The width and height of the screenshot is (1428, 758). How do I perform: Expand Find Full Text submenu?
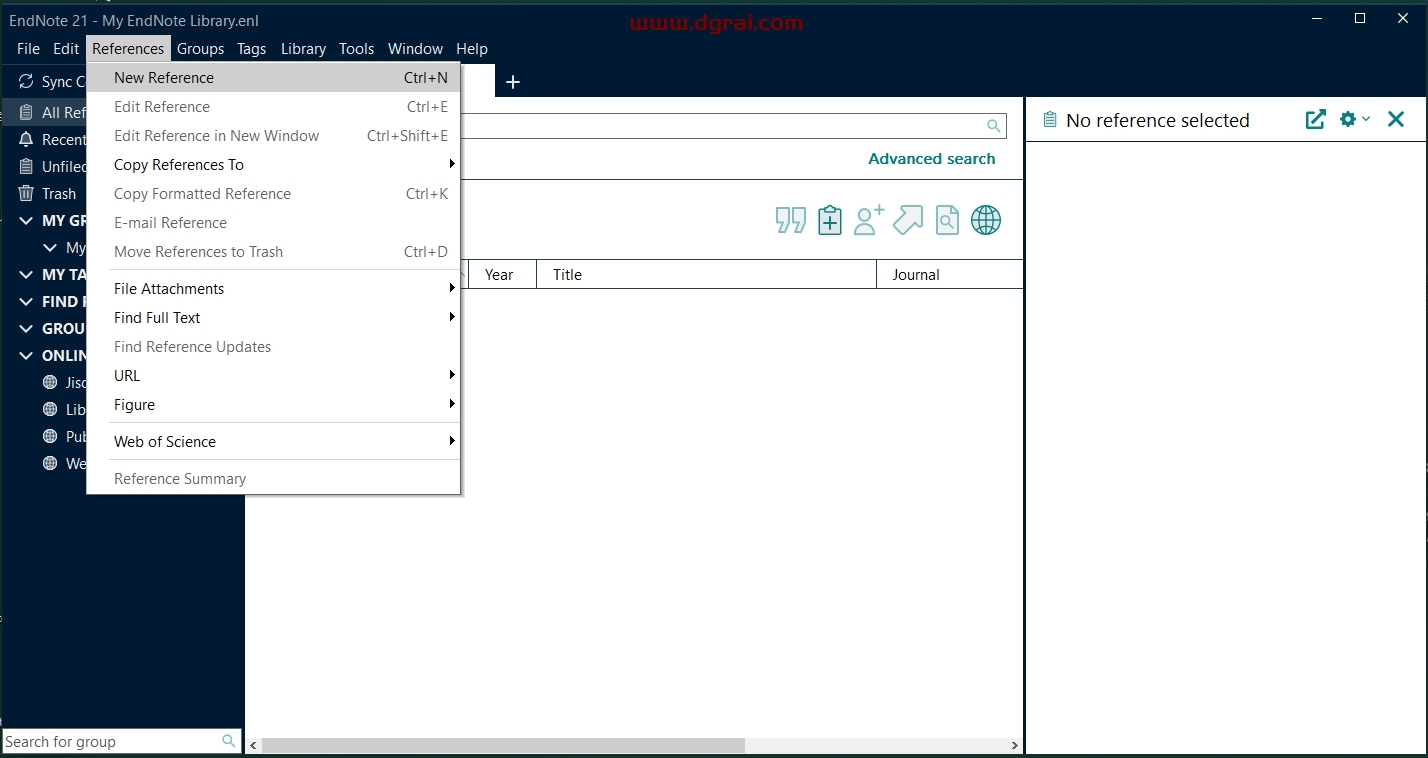(x=273, y=317)
